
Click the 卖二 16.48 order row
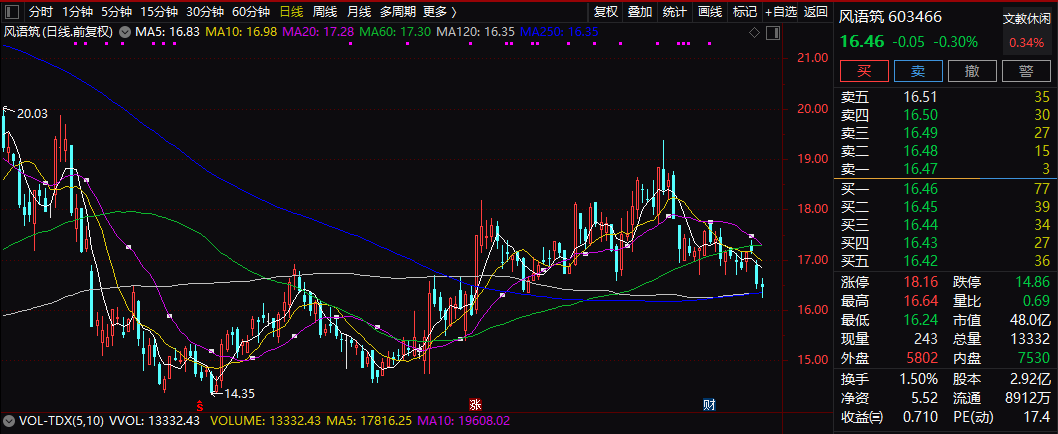945,151
